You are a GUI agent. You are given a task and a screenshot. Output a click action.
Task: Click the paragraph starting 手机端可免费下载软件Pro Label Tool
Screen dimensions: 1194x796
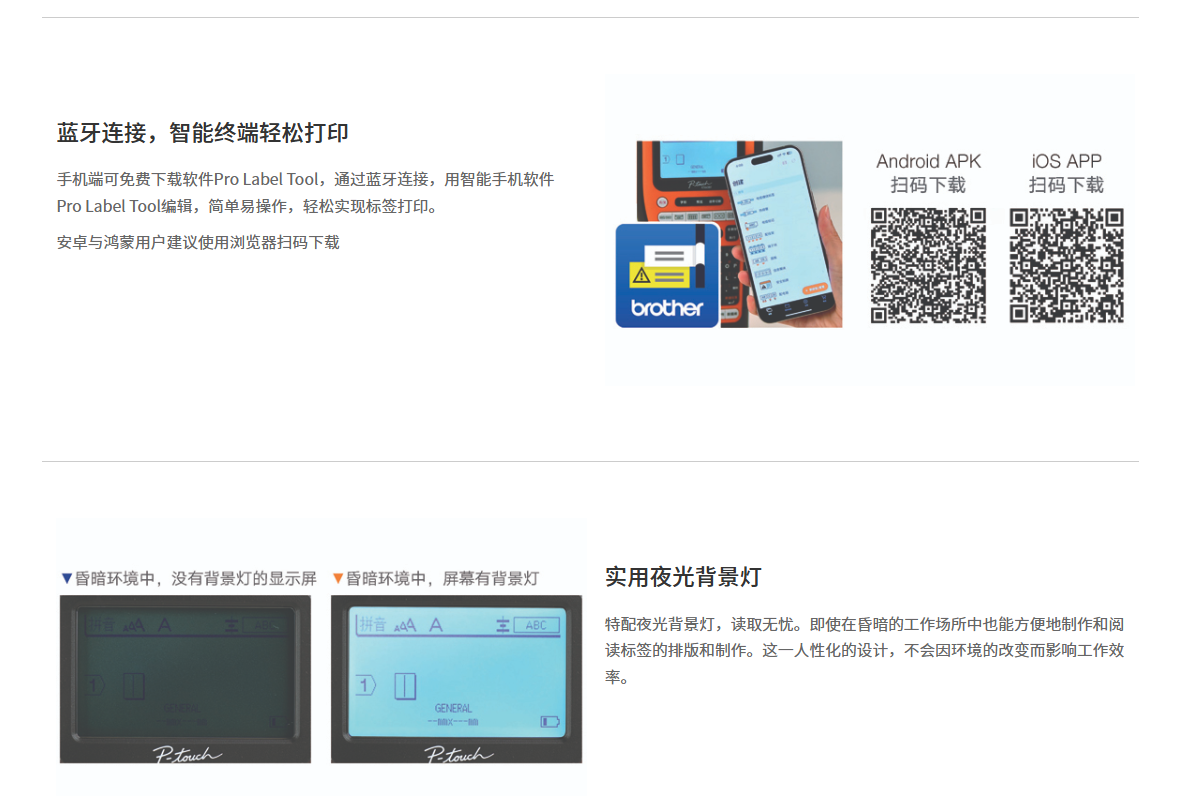tap(305, 193)
